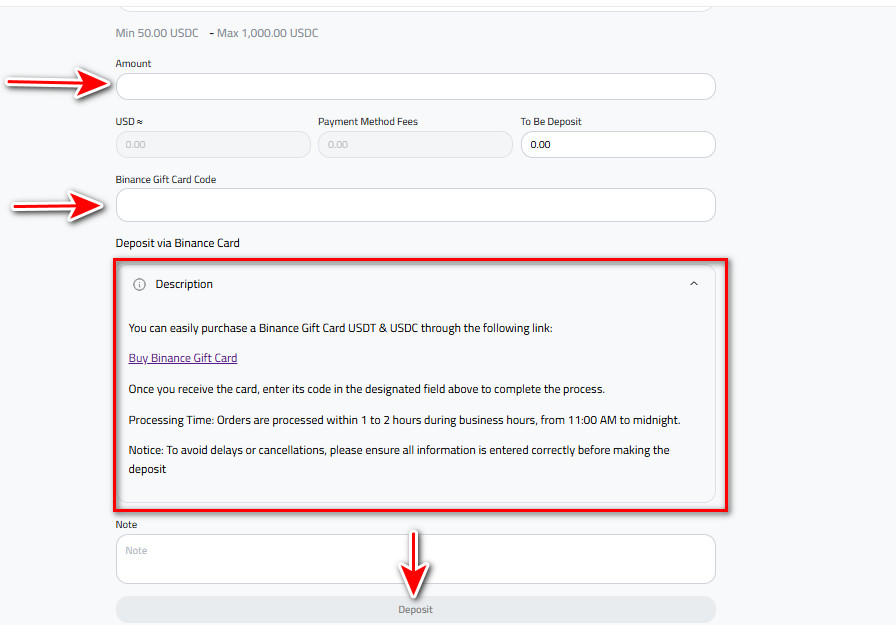Click the Deposit button
The width and height of the screenshot is (896, 625).
click(415, 610)
